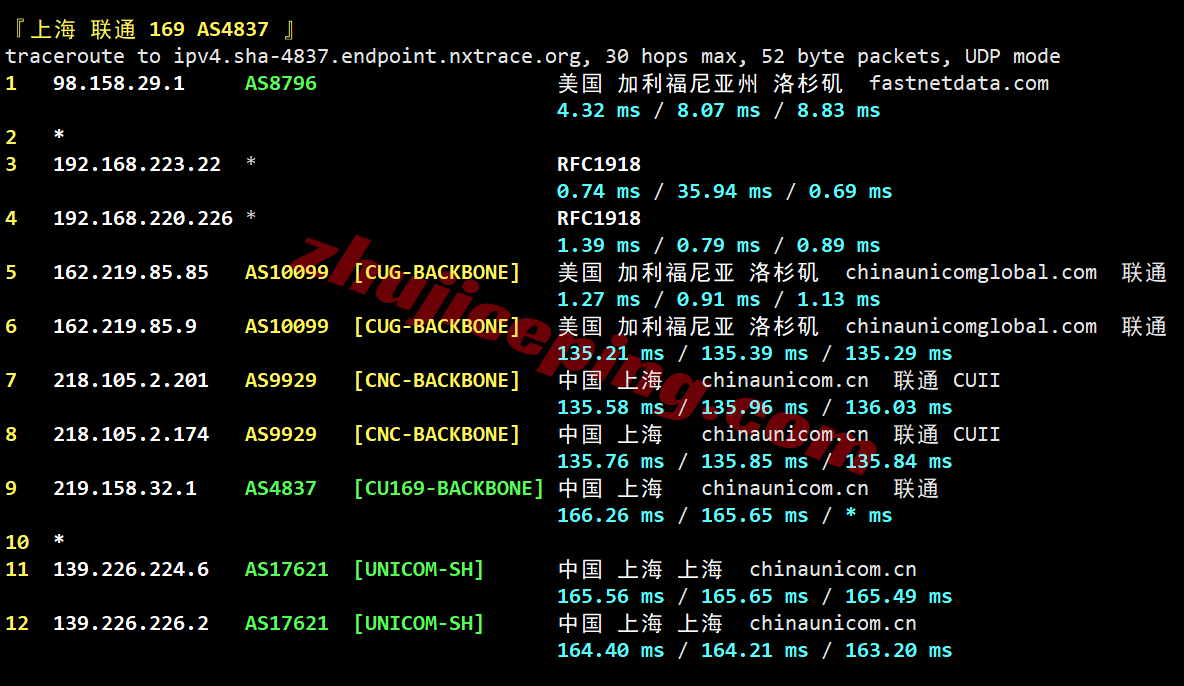Image resolution: width=1184 pixels, height=686 pixels.
Task: Click the 135.76 ms latency value
Action: point(610,462)
